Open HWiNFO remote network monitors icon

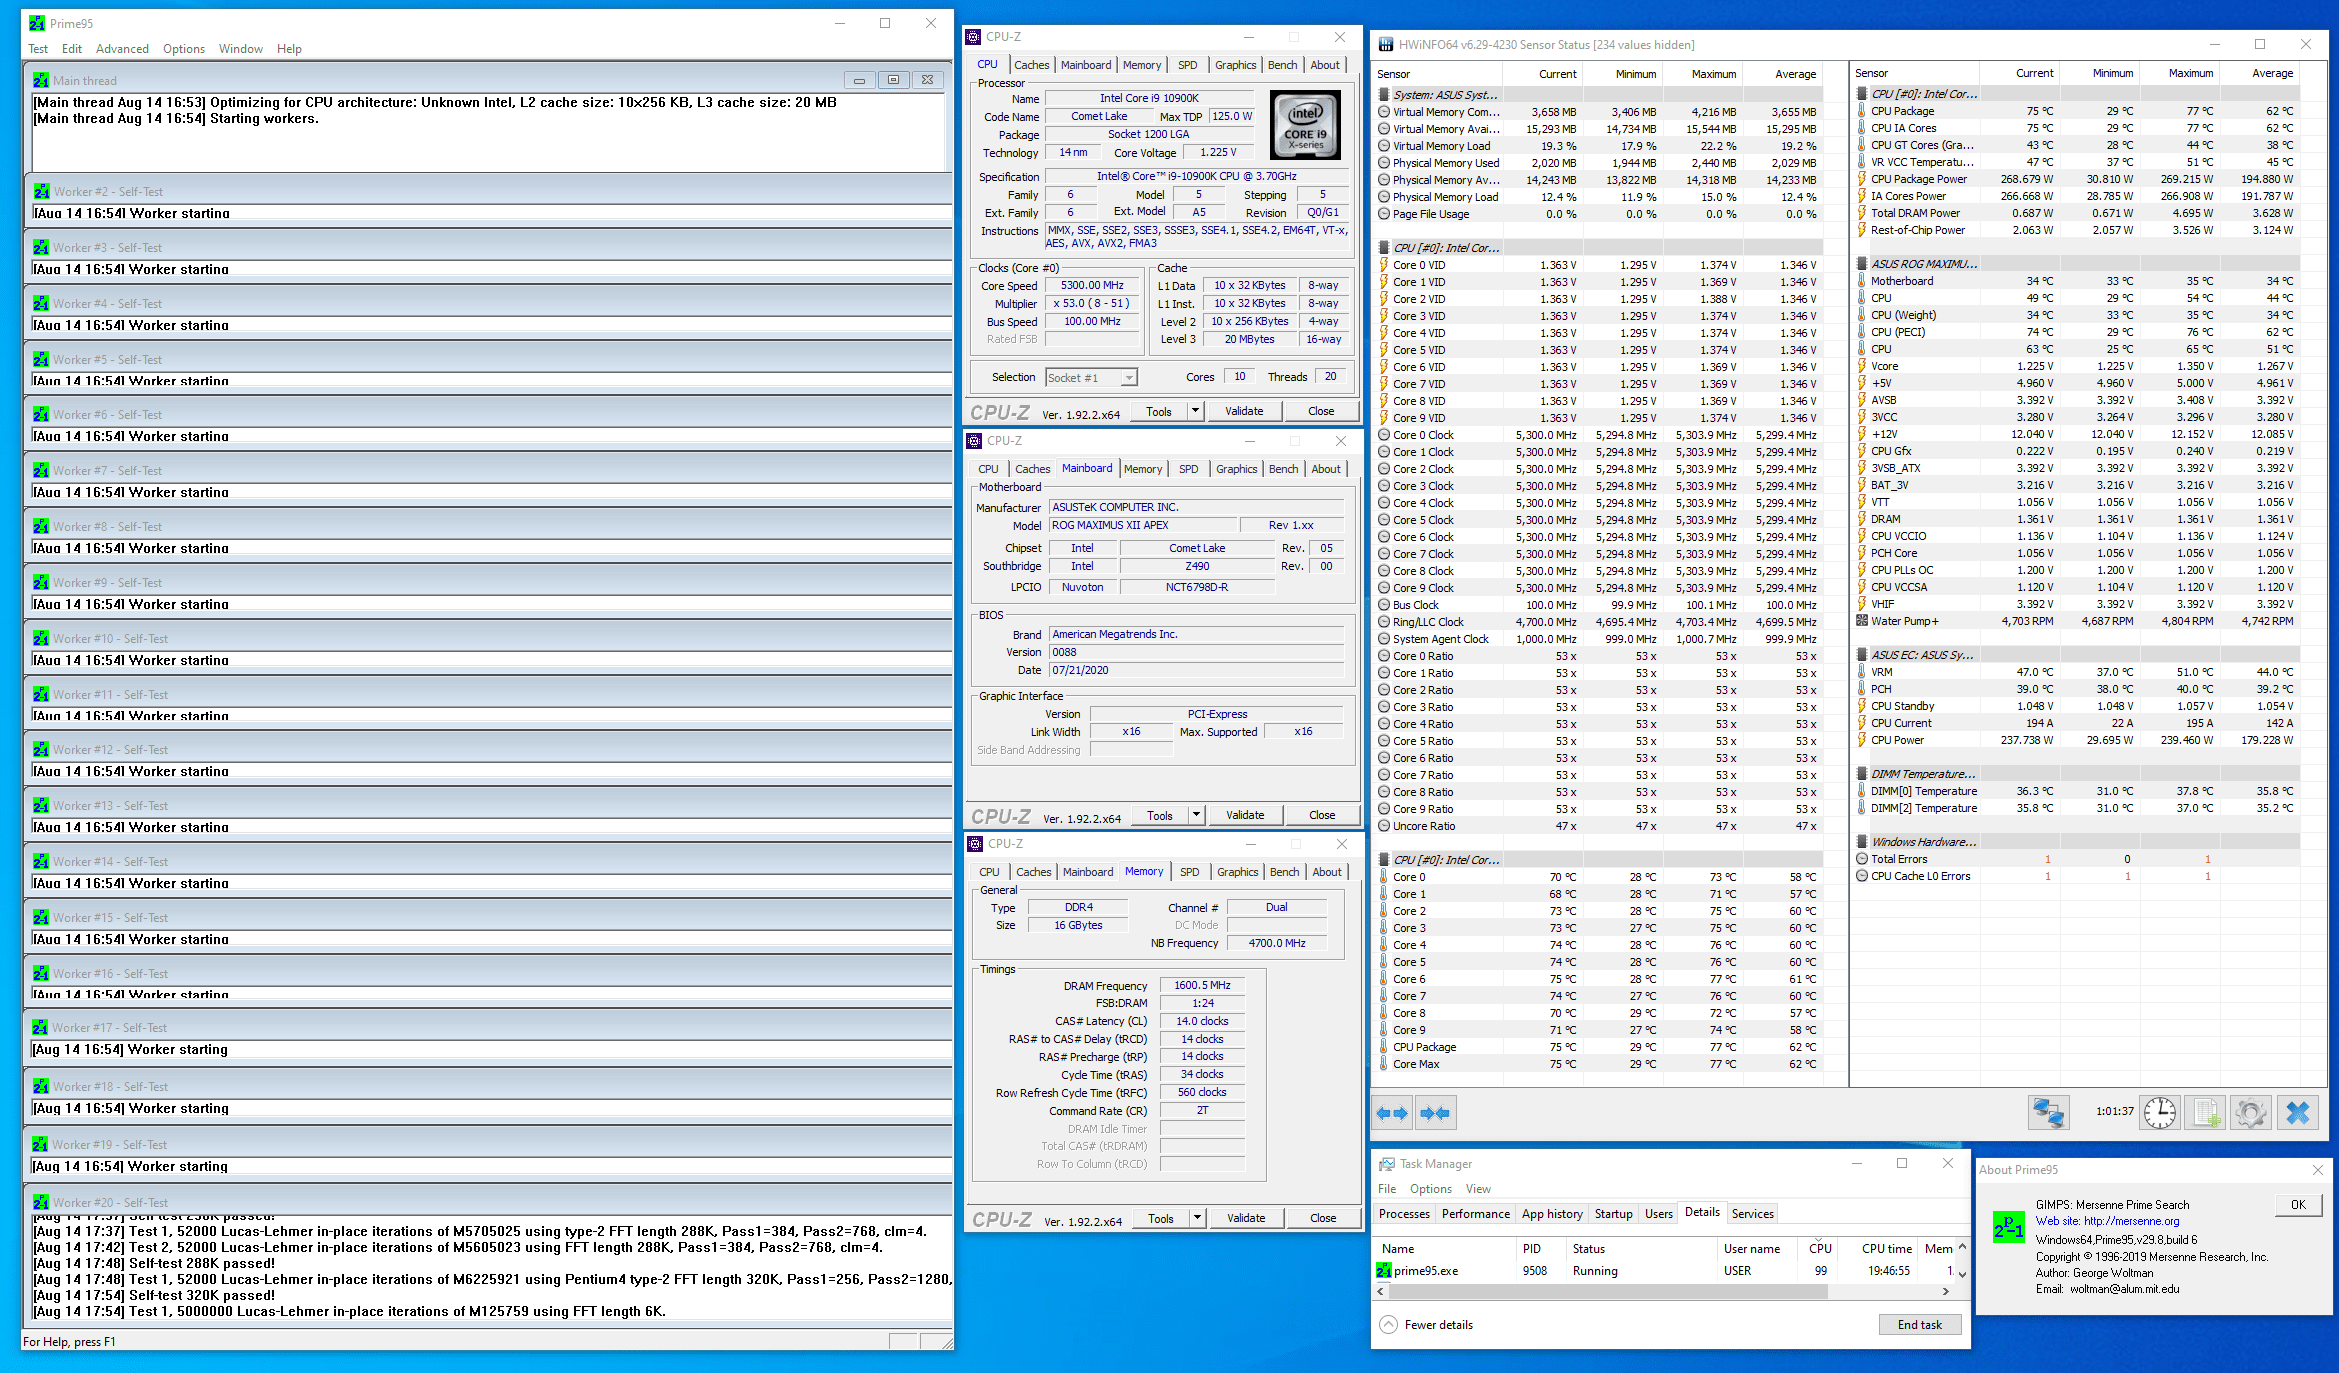point(2048,1112)
